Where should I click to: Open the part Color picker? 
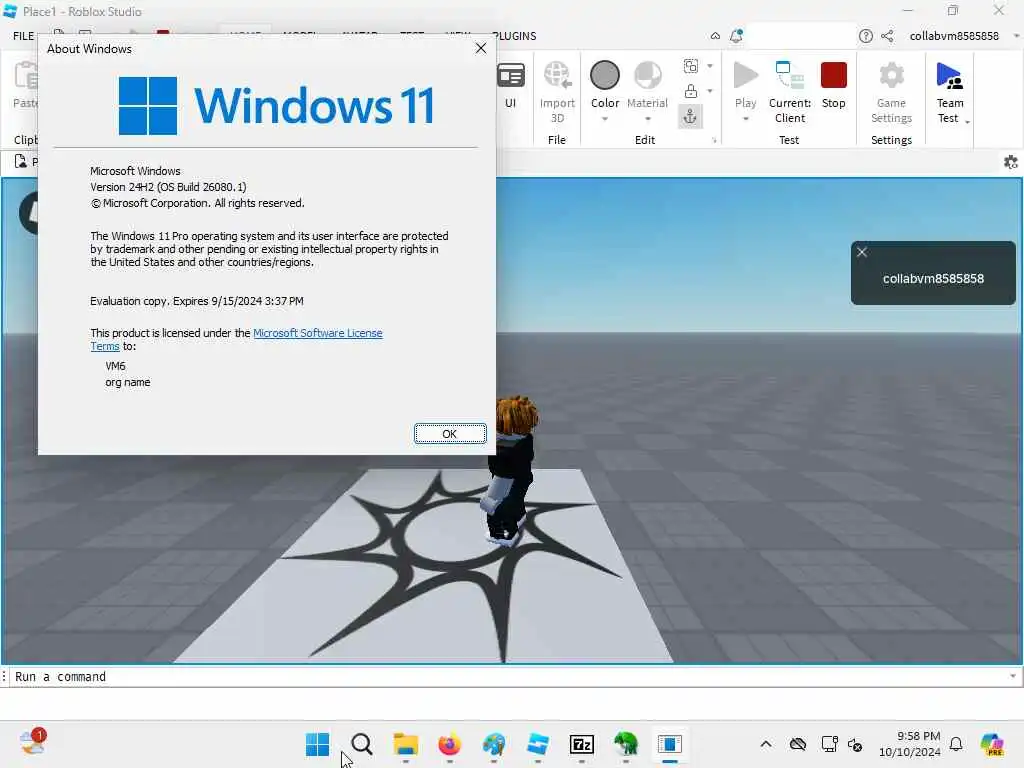pos(605,75)
